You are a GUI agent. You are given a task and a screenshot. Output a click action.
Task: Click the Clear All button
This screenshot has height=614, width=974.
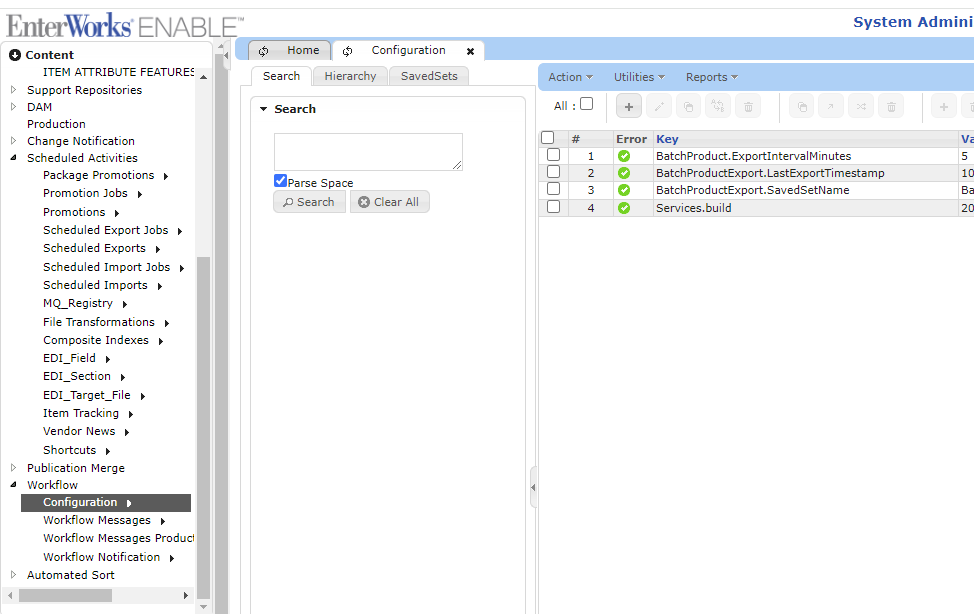coord(389,202)
